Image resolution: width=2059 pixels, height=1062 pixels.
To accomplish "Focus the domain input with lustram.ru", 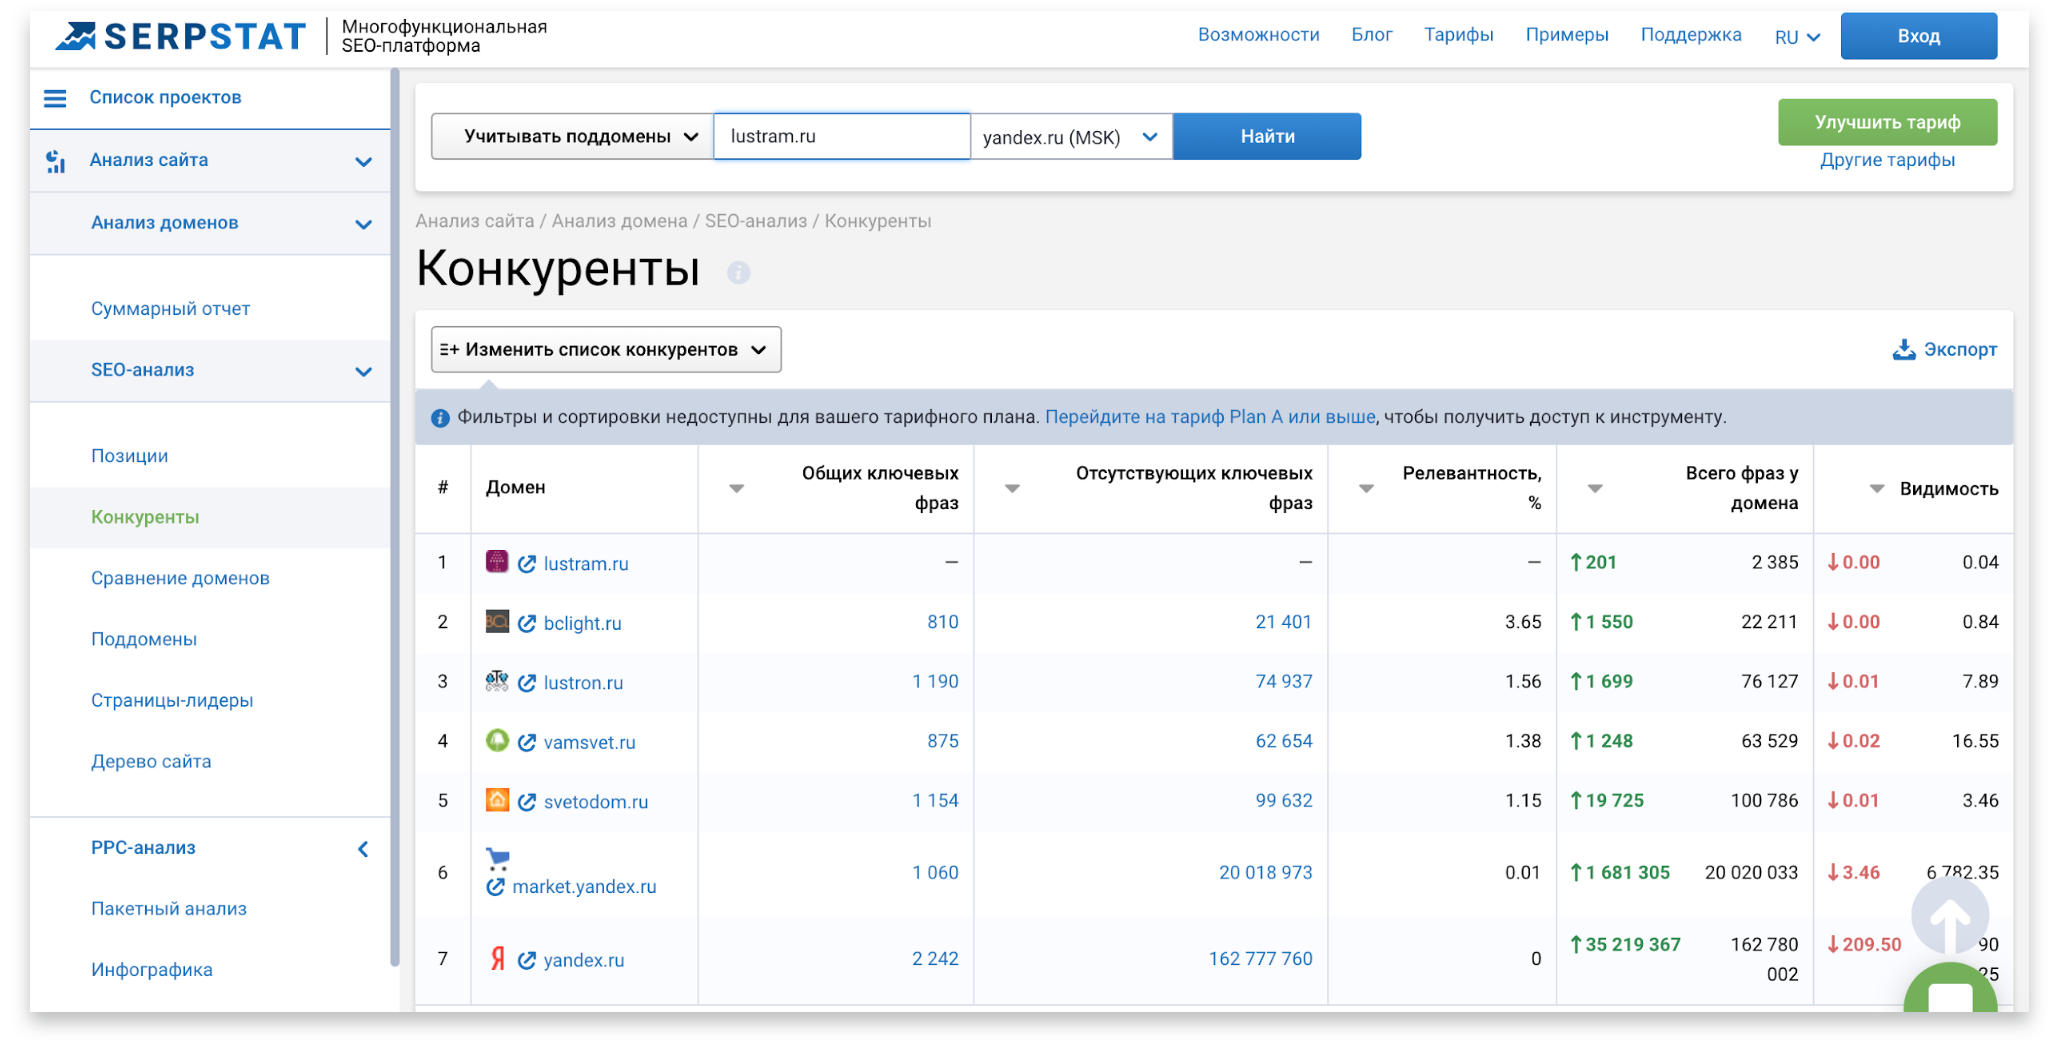I will tap(841, 136).
